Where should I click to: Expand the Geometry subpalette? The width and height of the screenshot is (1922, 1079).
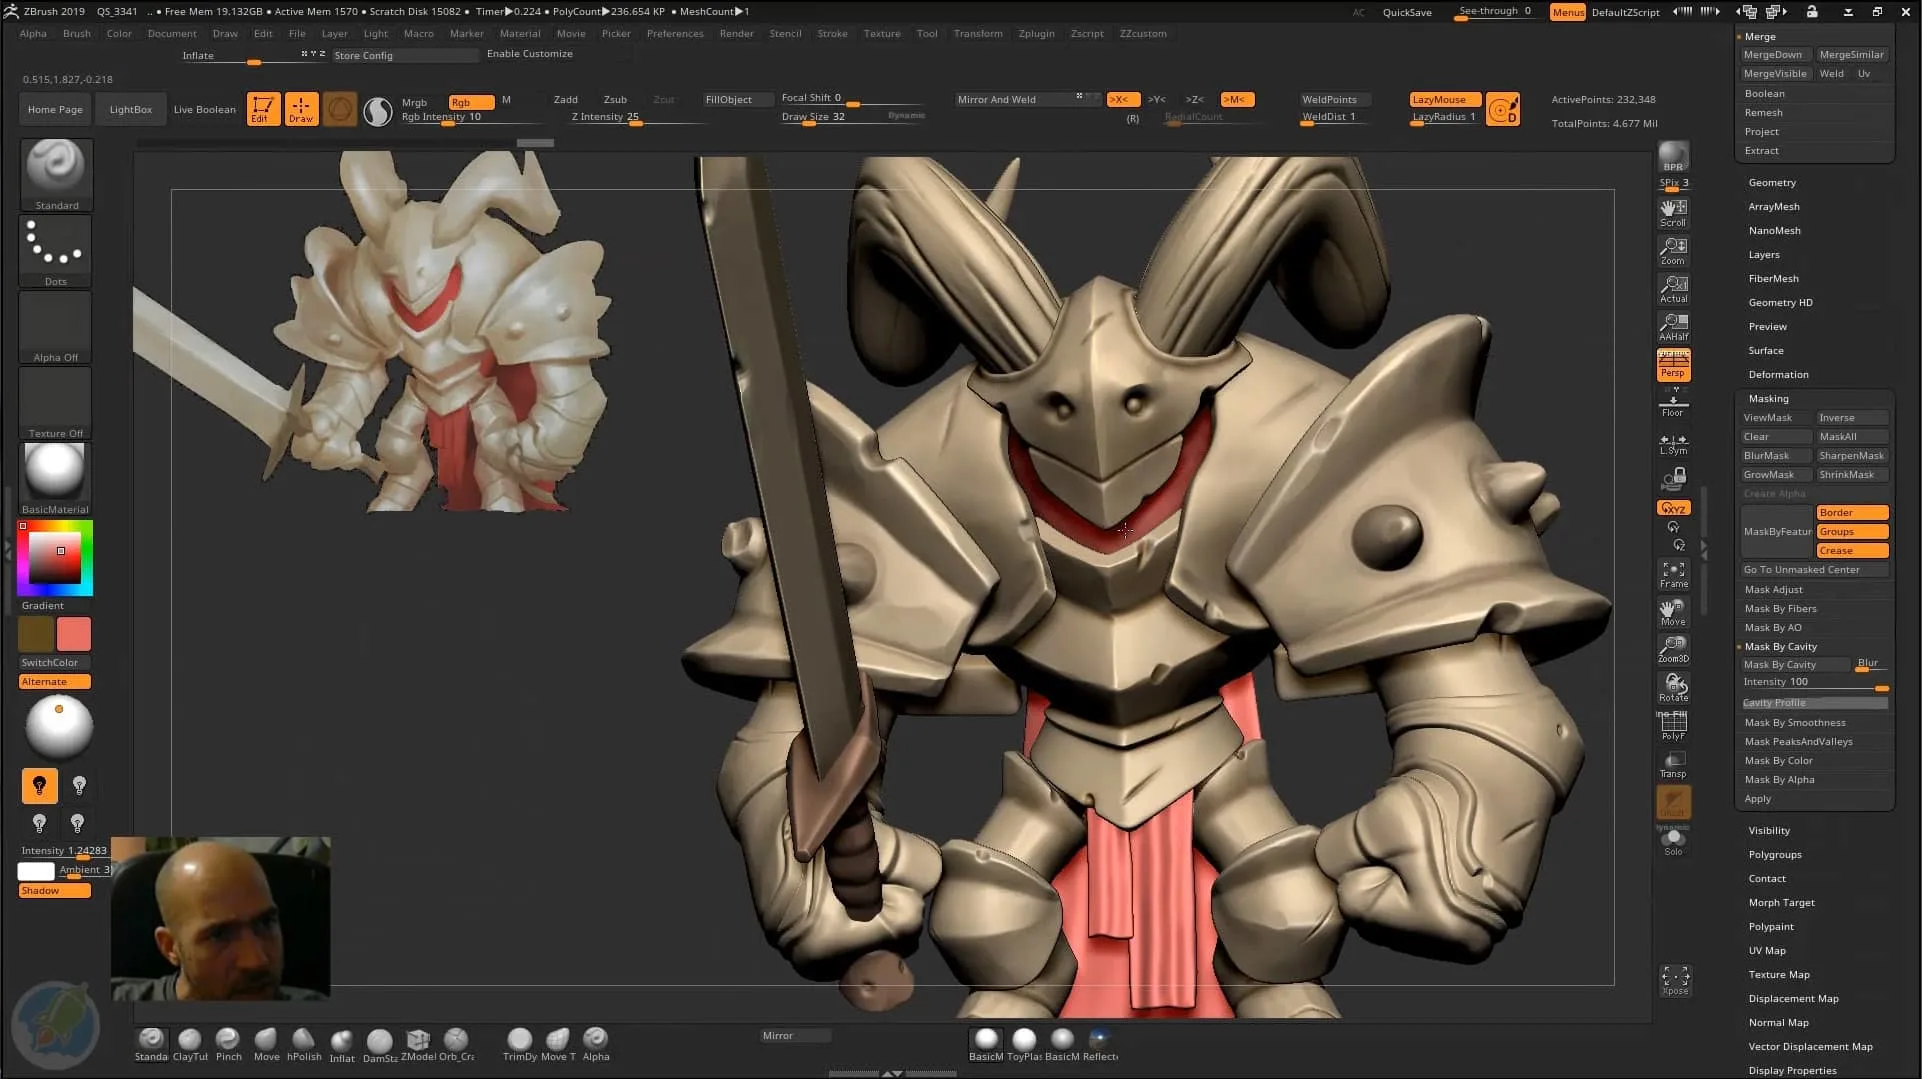(x=1771, y=182)
